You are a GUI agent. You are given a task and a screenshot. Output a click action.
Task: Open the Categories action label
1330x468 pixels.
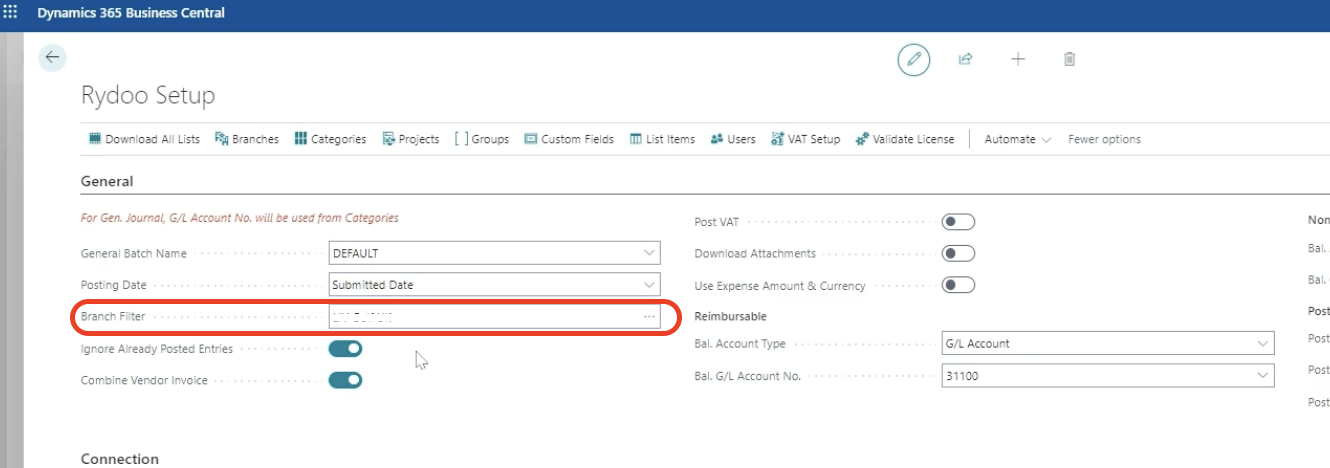pyautogui.click(x=338, y=139)
